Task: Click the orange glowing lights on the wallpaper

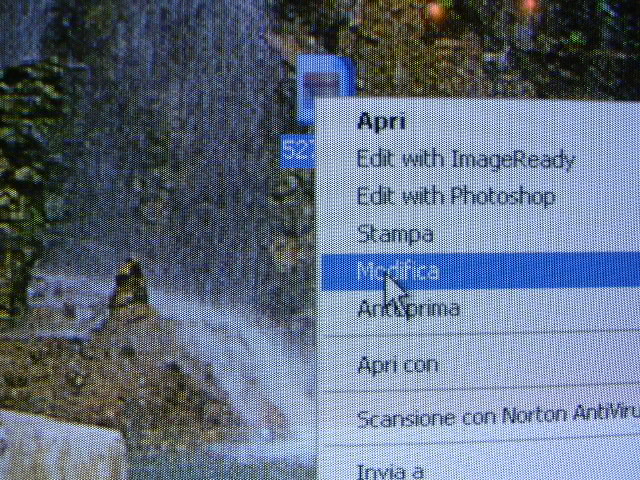Action: 435,12
